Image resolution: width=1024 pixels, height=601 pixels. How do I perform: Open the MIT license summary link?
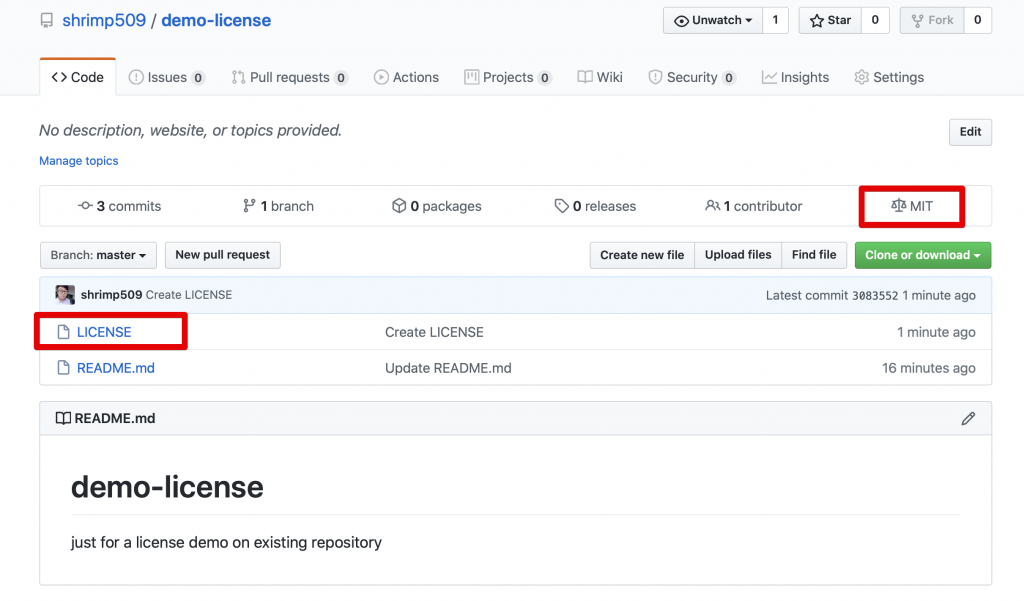912,206
